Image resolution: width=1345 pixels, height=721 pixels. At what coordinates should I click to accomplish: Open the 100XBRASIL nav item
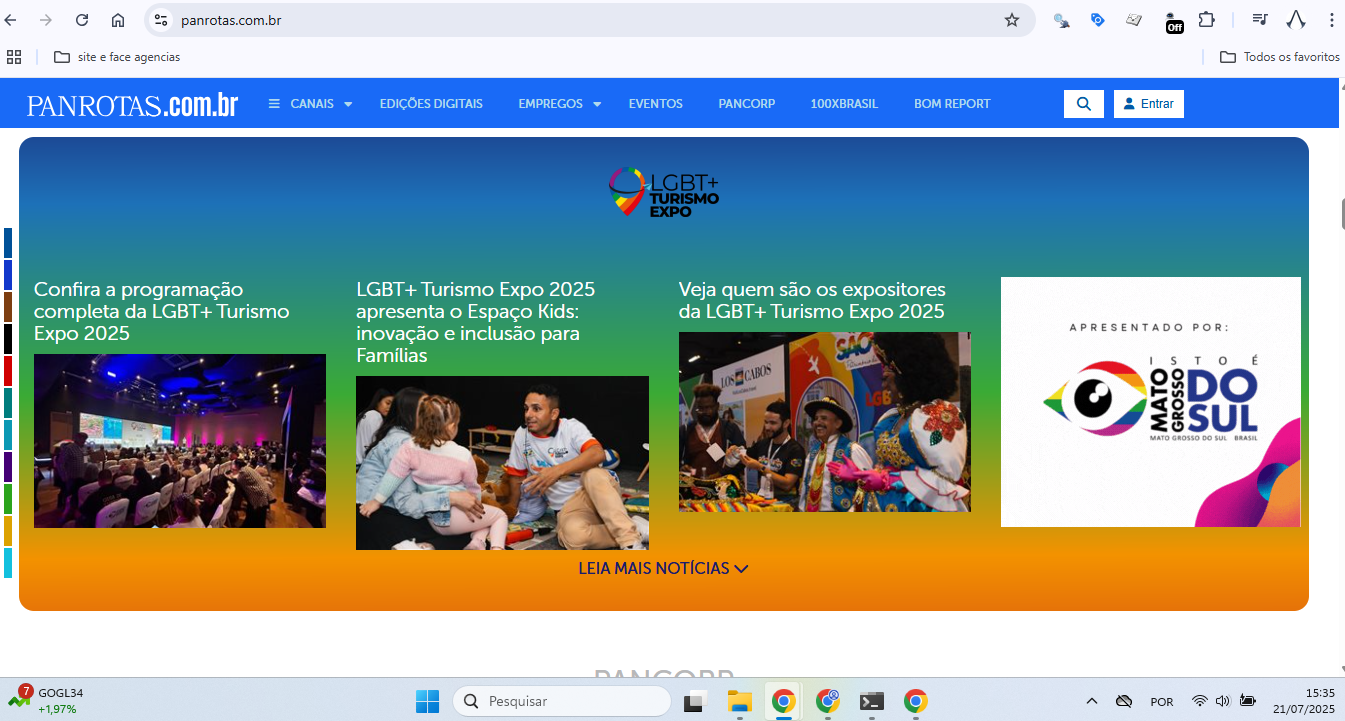pos(844,104)
